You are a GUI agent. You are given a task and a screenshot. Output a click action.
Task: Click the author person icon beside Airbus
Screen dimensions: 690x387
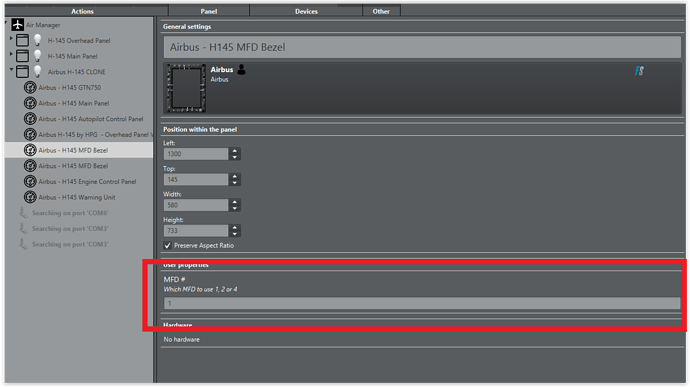pyautogui.click(x=242, y=69)
